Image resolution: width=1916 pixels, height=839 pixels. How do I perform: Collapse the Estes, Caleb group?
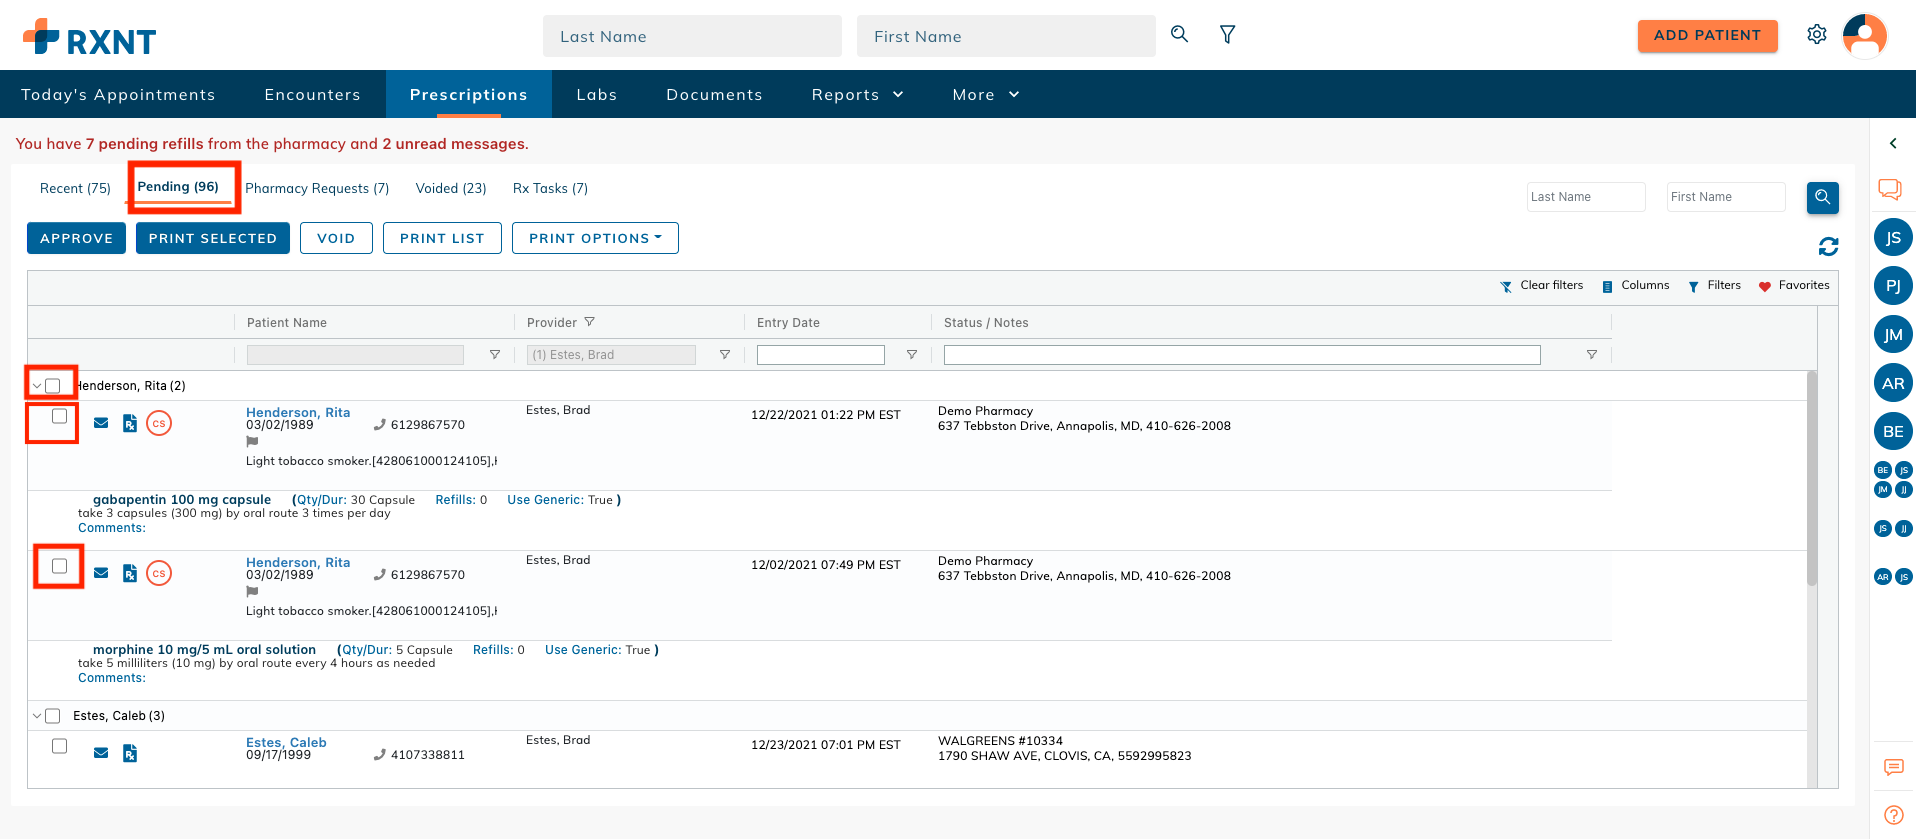37,716
